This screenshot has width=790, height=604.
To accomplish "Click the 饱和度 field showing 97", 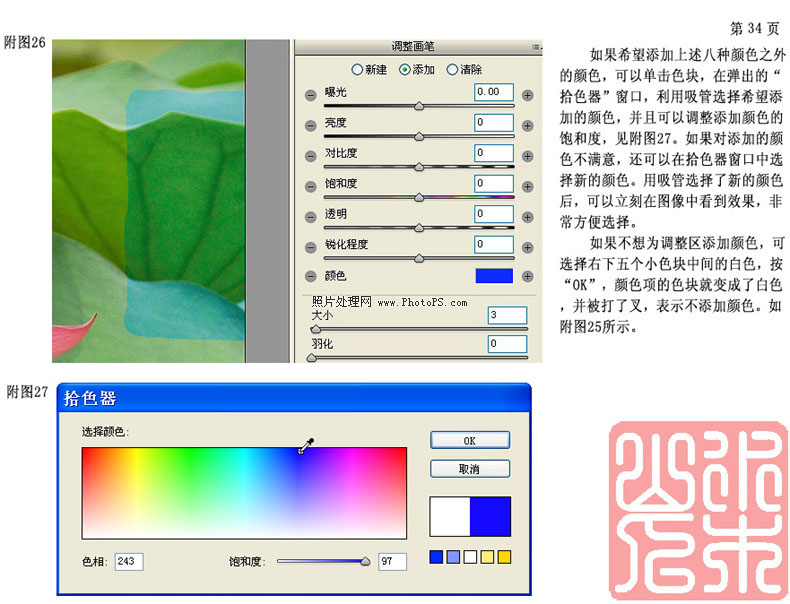I will (x=392, y=561).
